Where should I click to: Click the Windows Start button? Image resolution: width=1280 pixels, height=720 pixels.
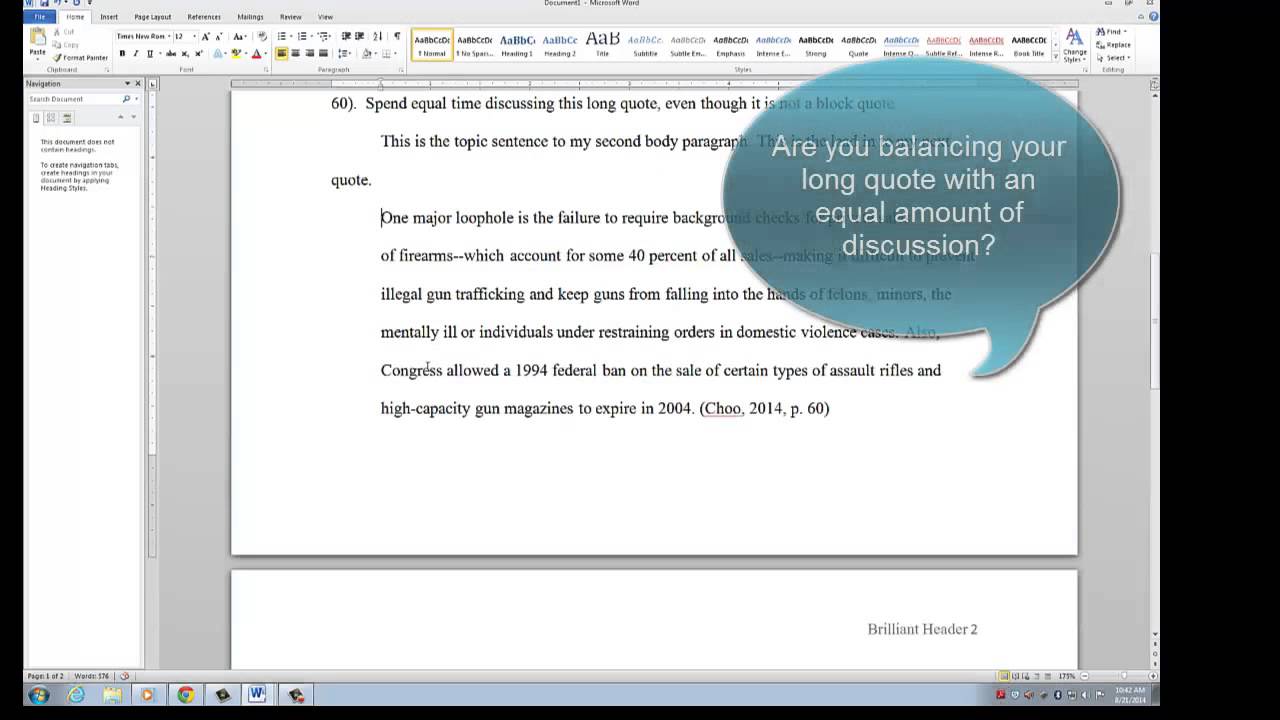pyautogui.click(x=39, y=695)
